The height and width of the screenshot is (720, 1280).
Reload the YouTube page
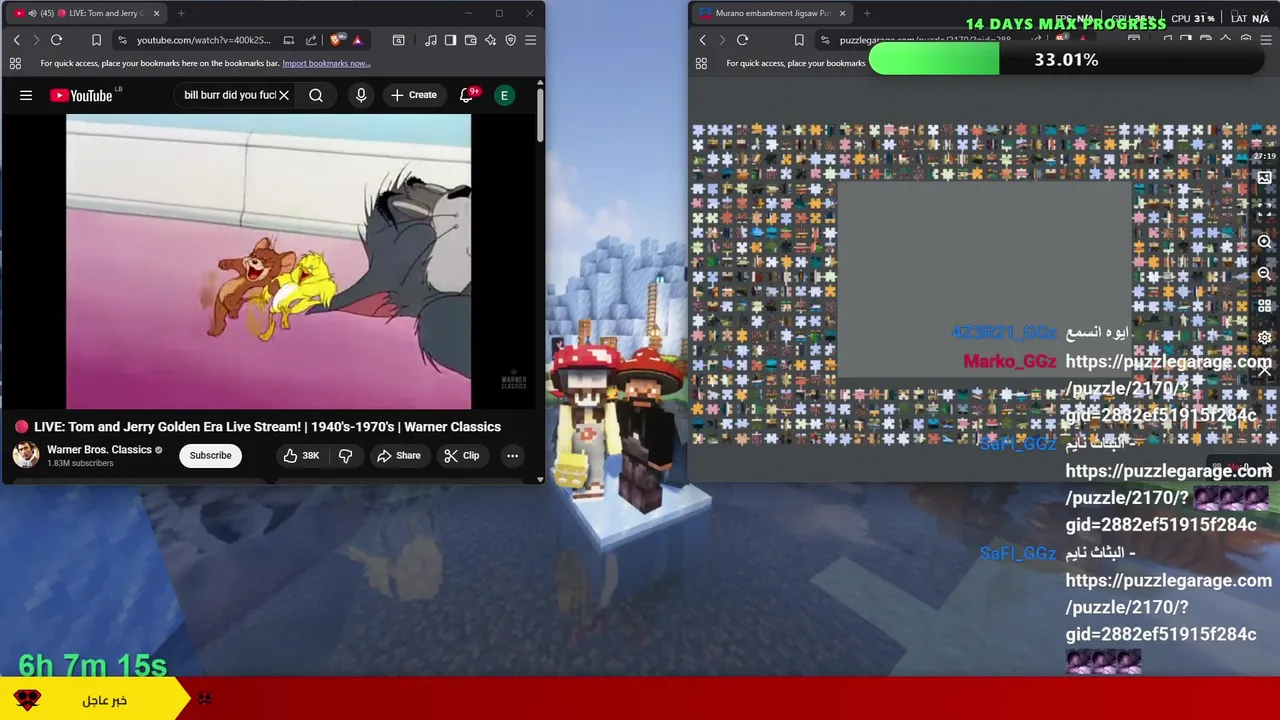tap(56, 40)
